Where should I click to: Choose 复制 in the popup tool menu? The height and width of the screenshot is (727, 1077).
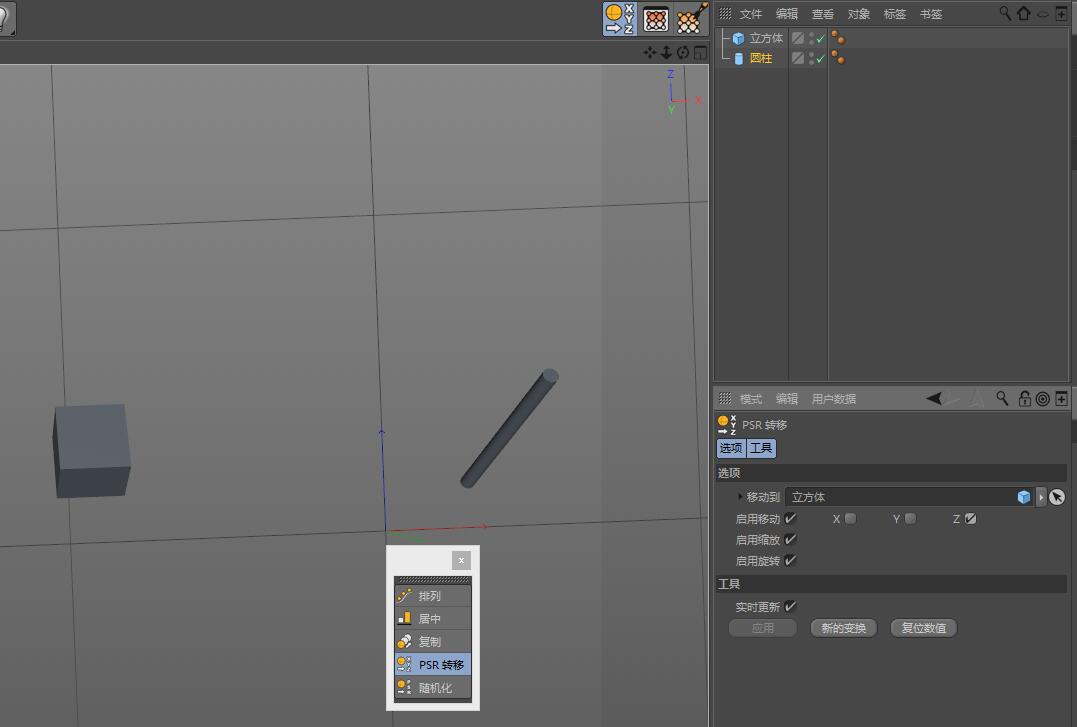pos(433,642)
